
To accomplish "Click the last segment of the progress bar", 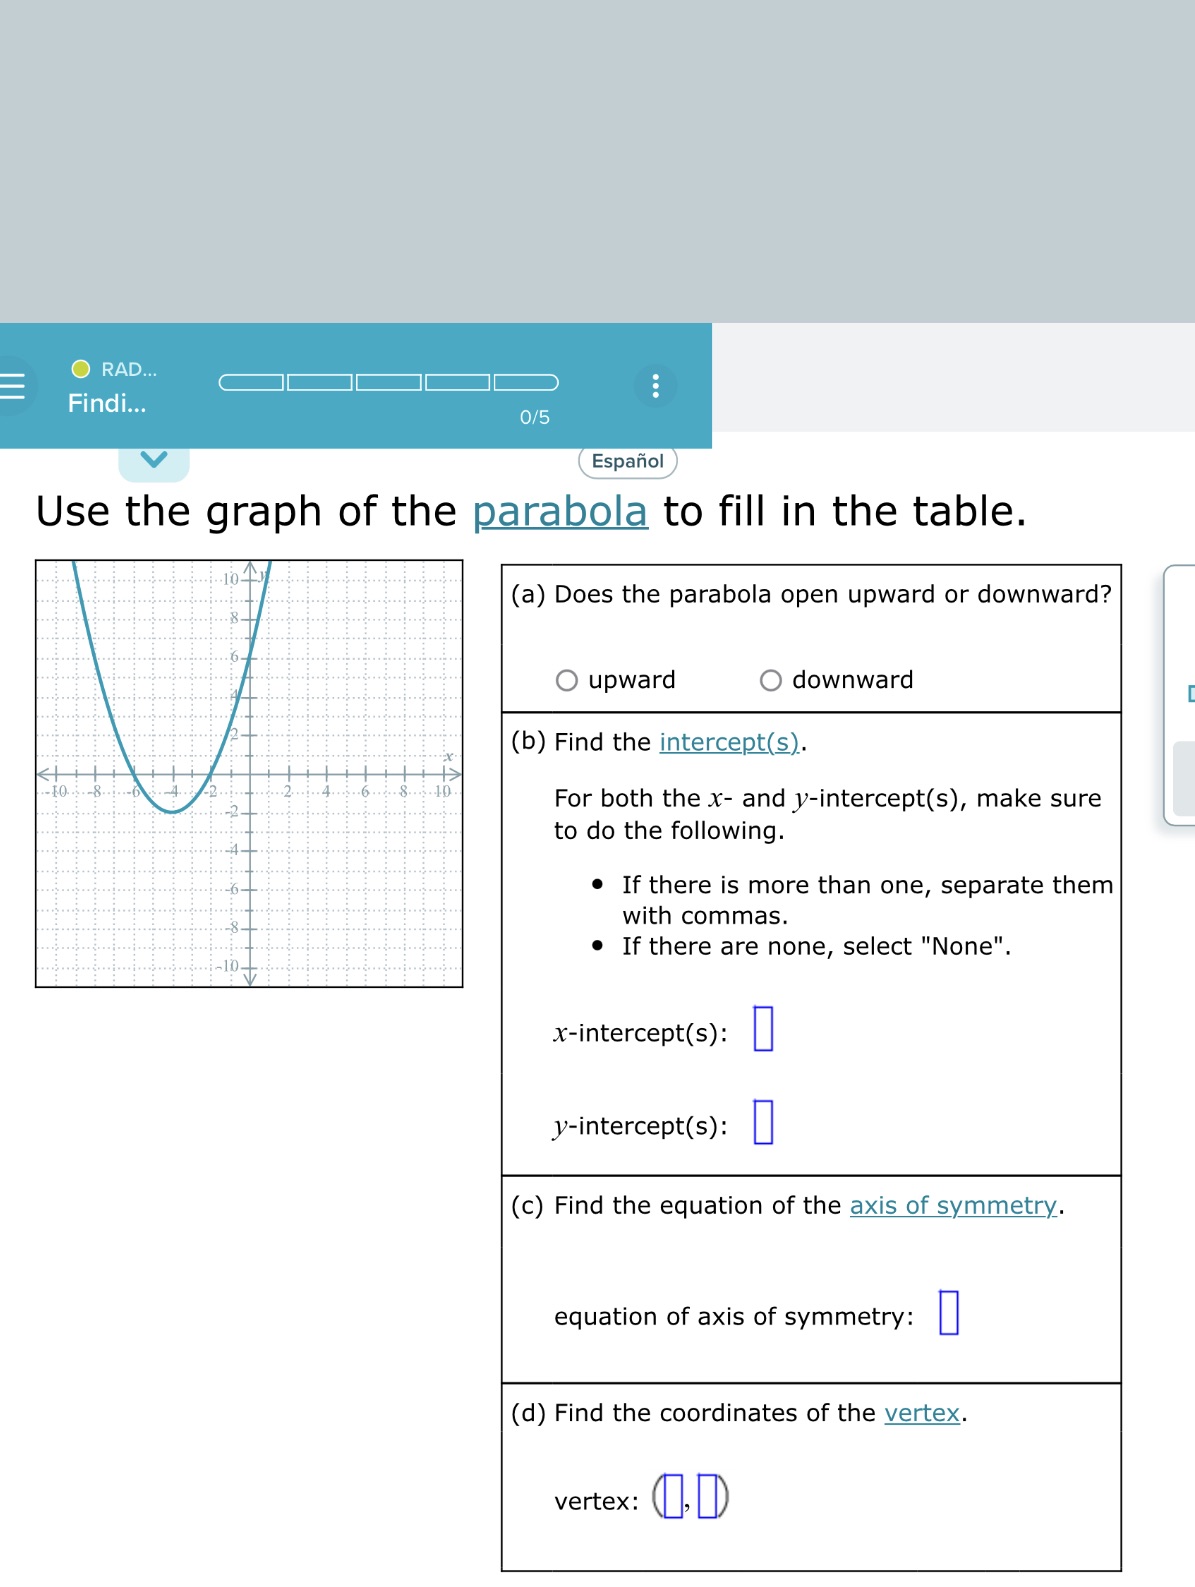I will pyautogui.click(x=525, y=383).
